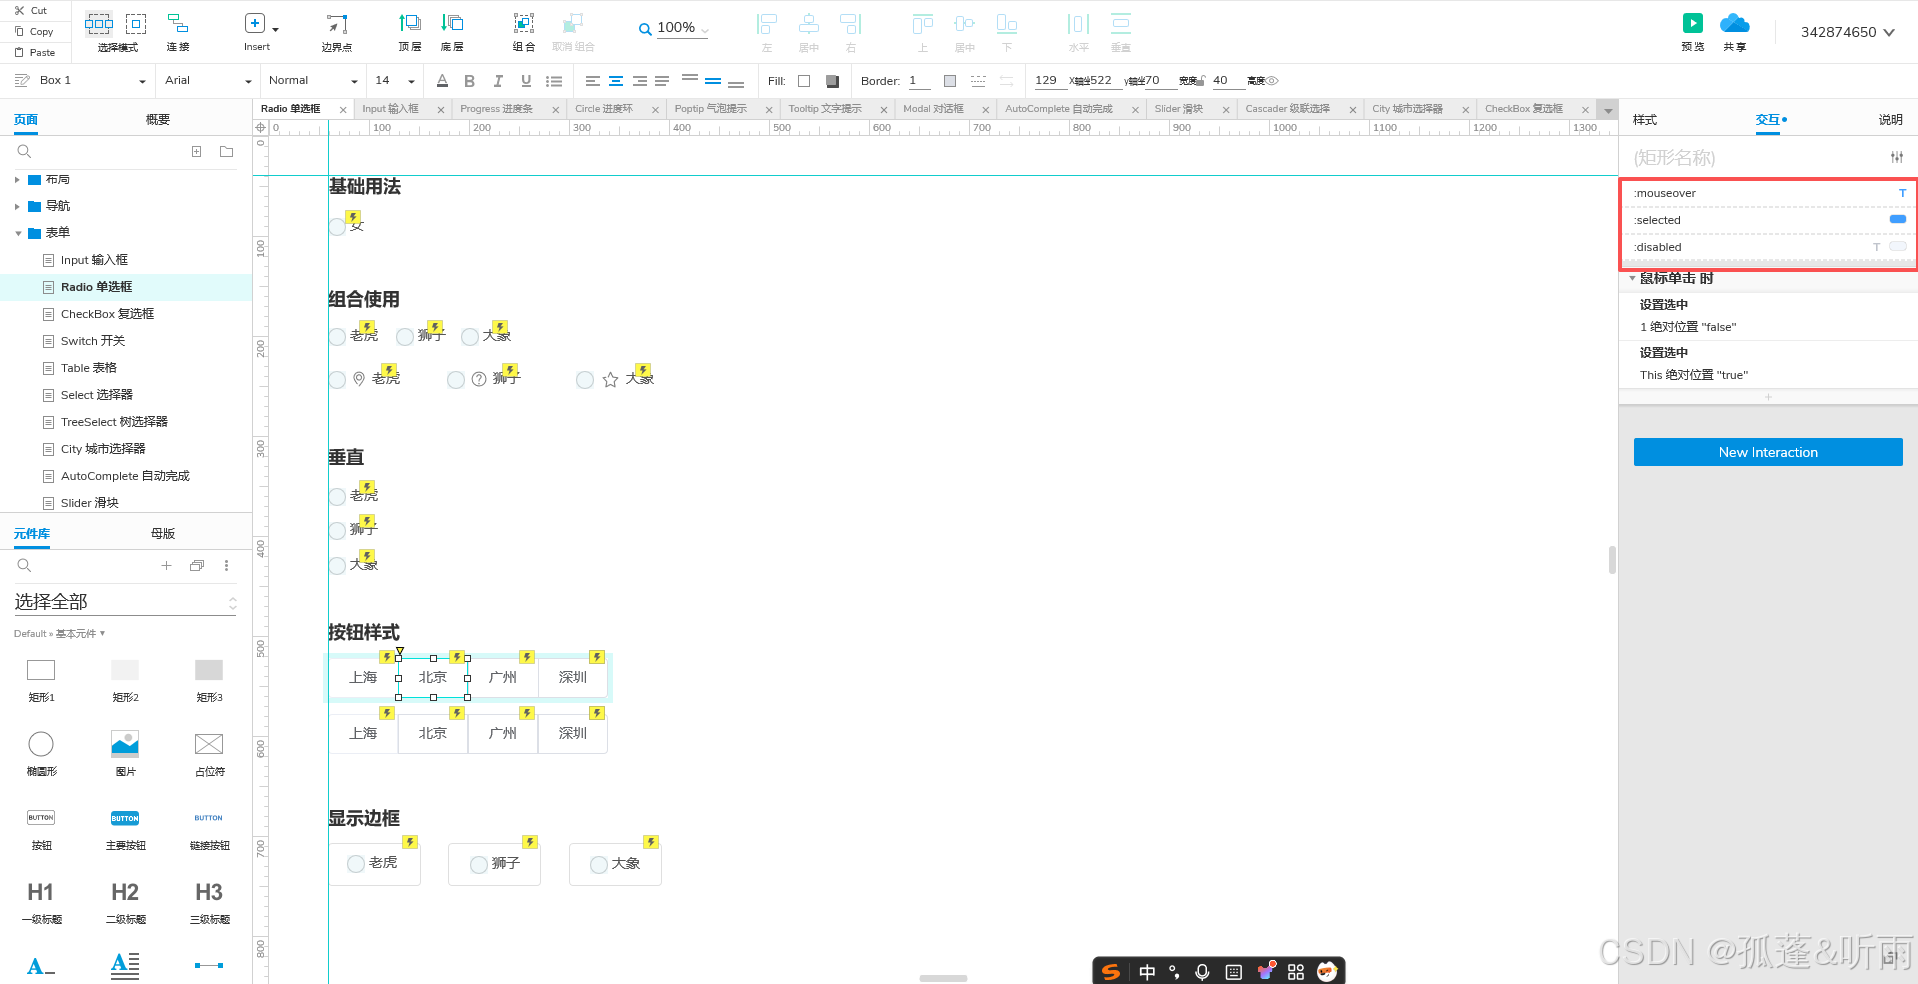
Task: Expand the 布局 folder
Action: 17,180
